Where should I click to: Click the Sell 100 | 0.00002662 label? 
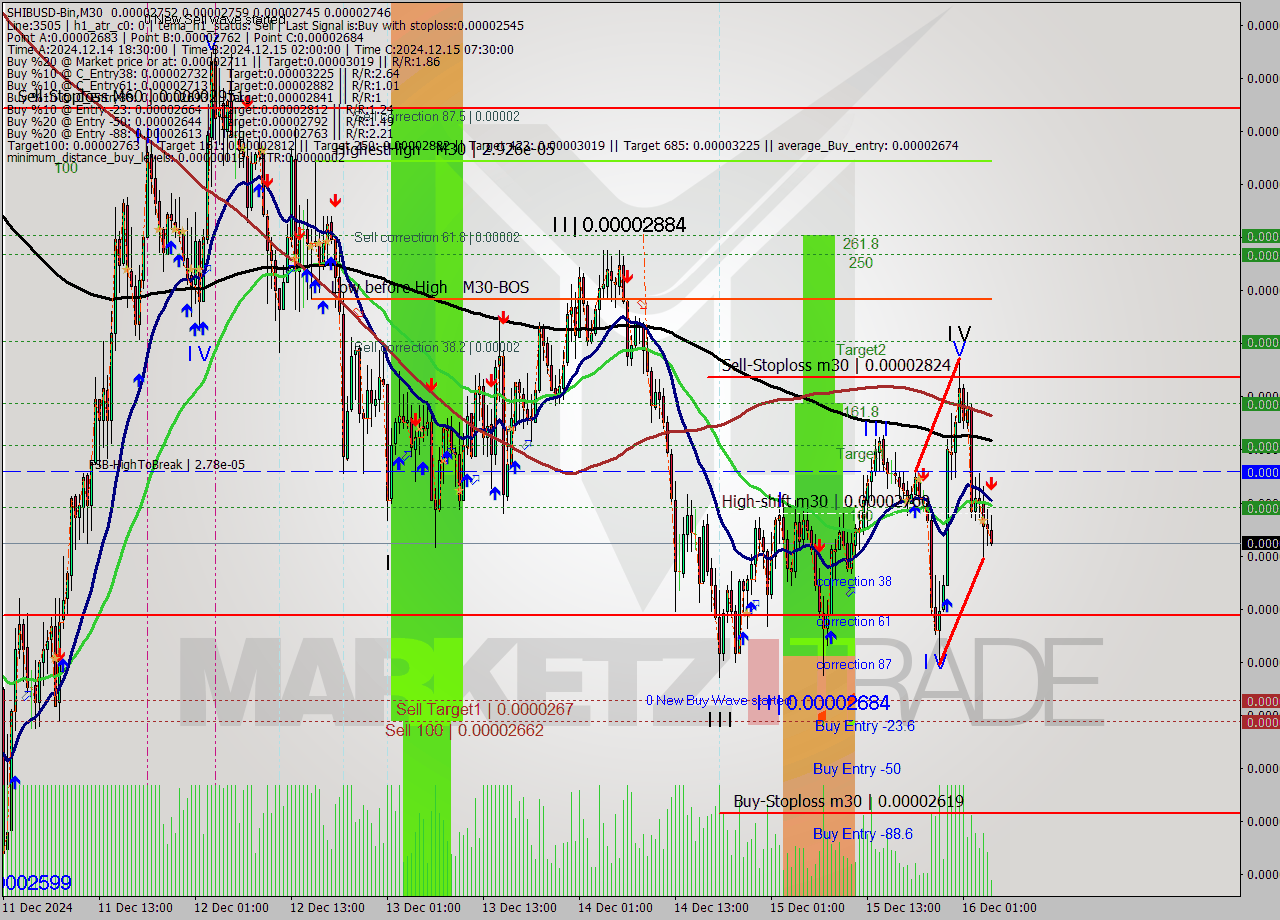coord(465,731)
